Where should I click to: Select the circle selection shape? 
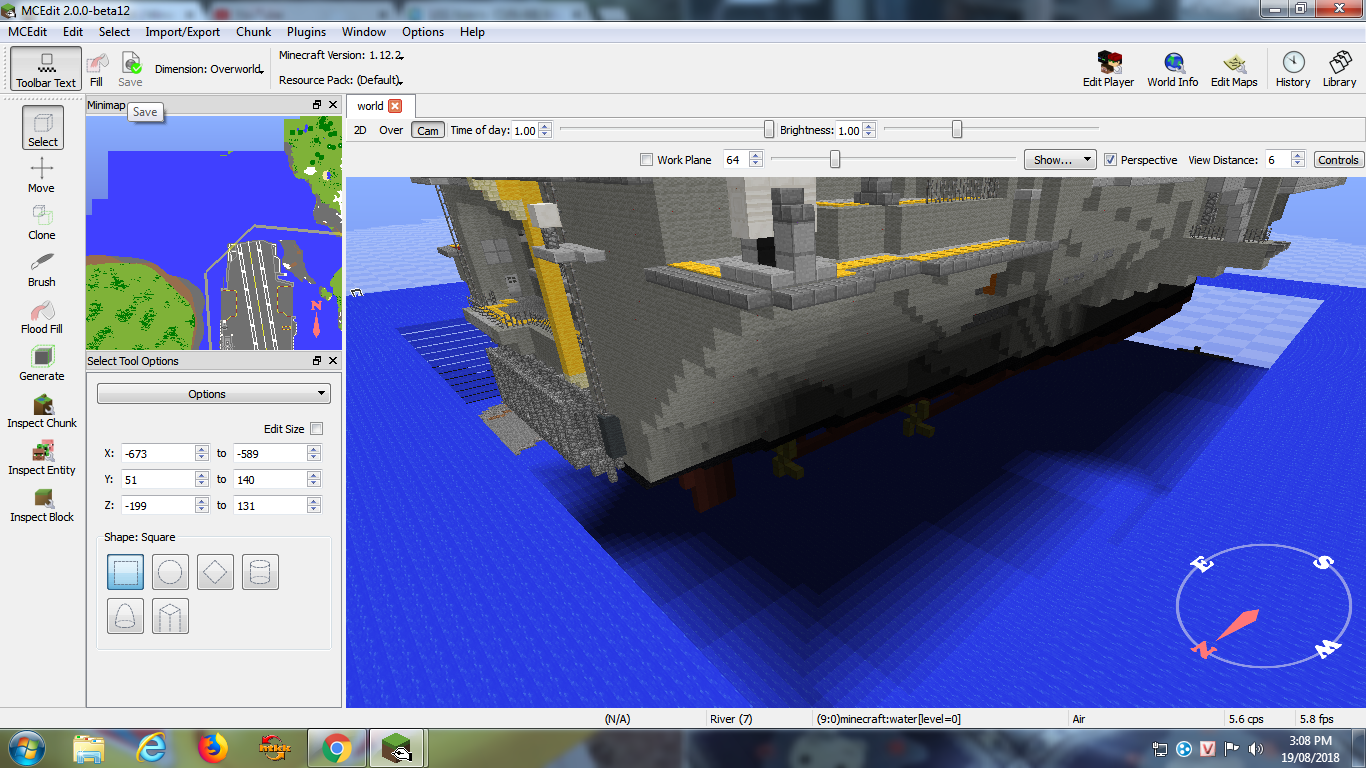coord(171,572)
